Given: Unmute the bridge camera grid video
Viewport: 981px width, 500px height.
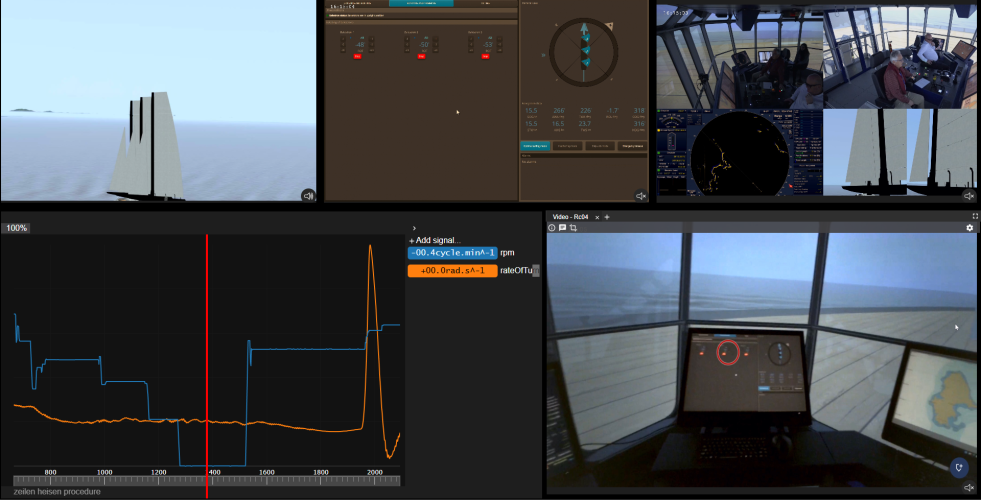Looking at the screenshot, I should point(969,196).
